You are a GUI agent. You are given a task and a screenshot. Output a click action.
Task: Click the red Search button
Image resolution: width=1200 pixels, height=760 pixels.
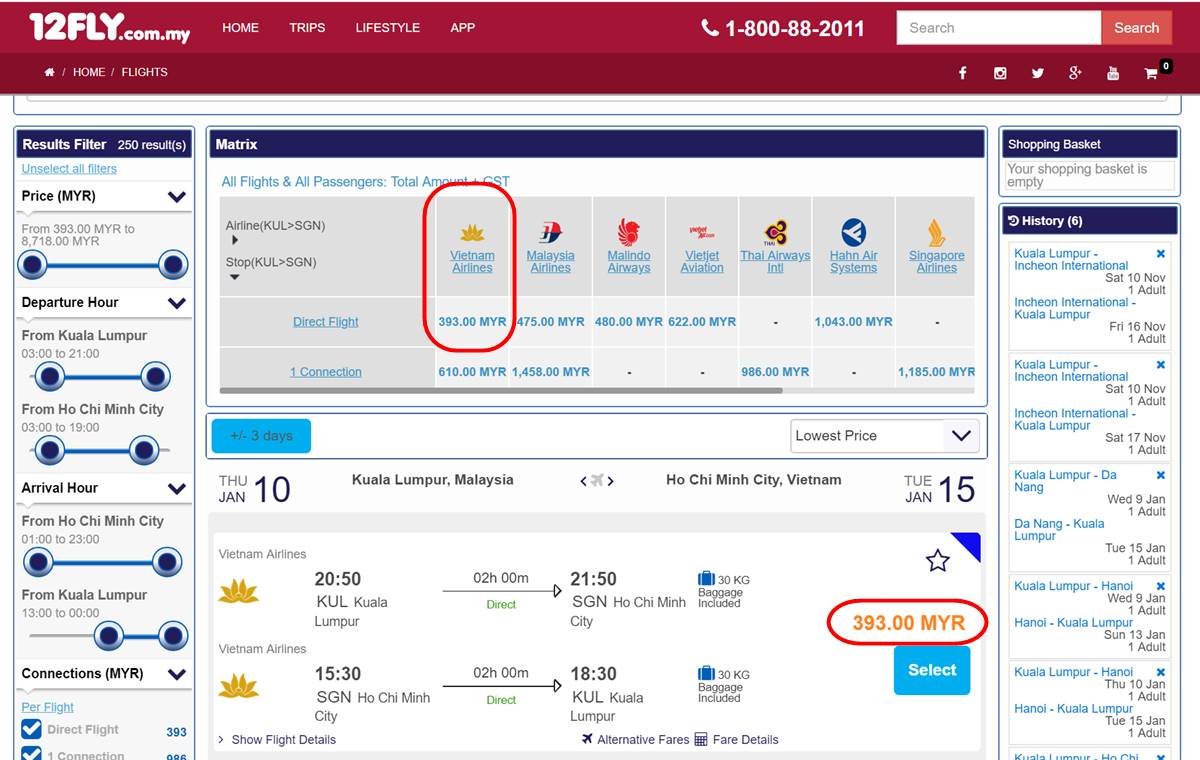[1136, 28]
